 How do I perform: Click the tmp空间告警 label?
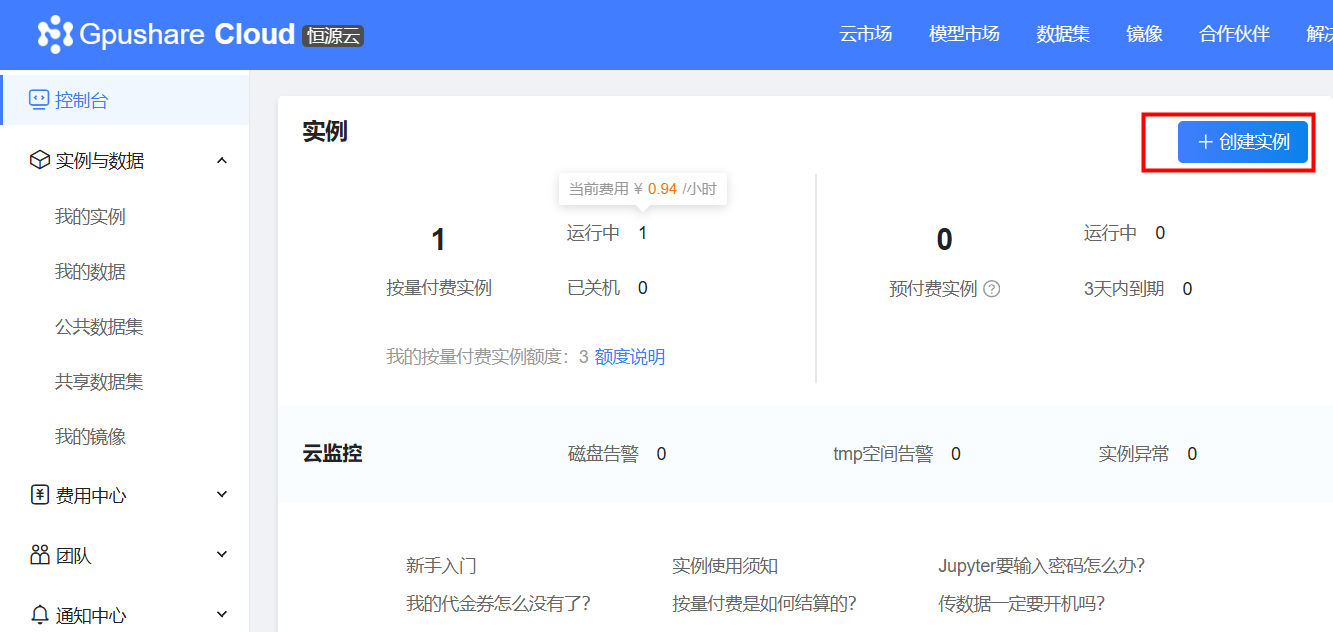click(883, 454)
